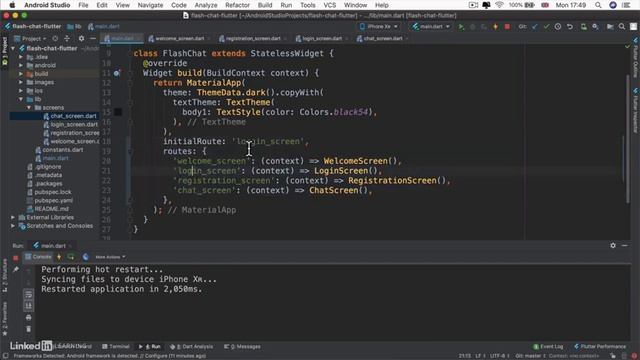This screenshot has width=640, height=360.
Task: Click the Git update project arrow icon
Action: pyautogui.click(x=535, y=27)
